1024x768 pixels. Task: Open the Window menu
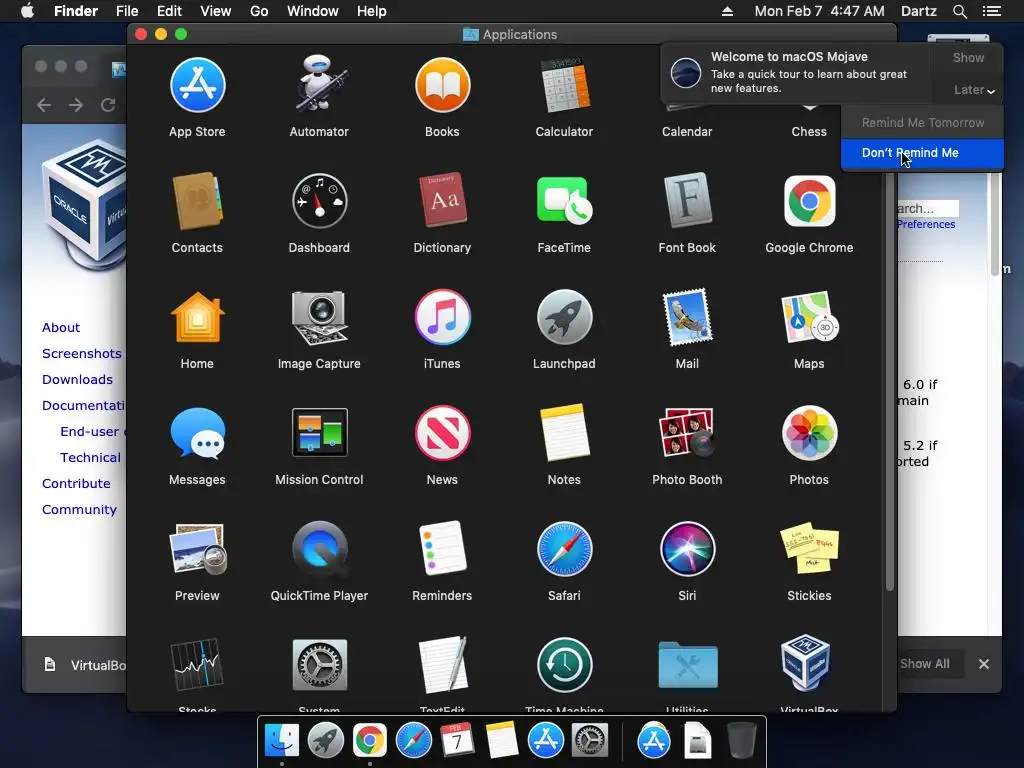point(313,11)
